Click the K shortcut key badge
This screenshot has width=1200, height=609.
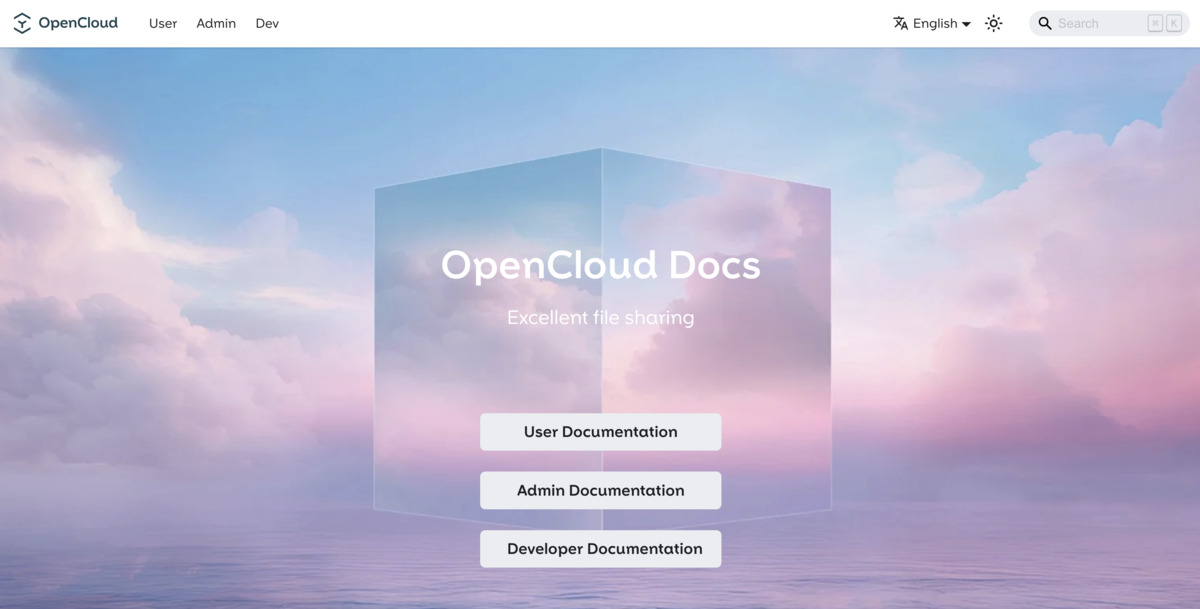click(x=1174, y=23)
